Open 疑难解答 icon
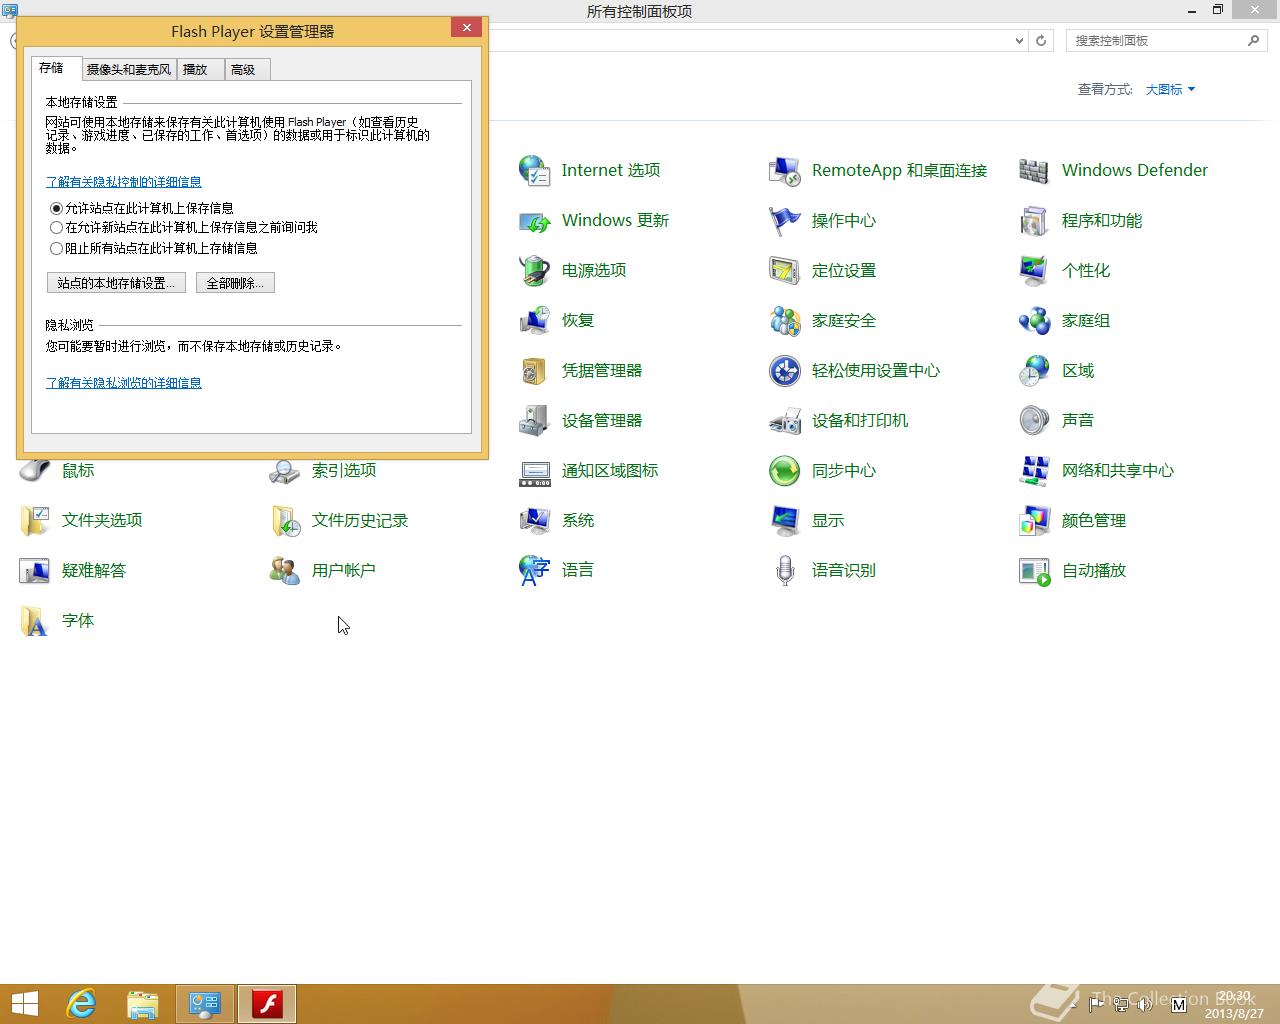Screen dimensions: 1280x1024 coord(35,570)
